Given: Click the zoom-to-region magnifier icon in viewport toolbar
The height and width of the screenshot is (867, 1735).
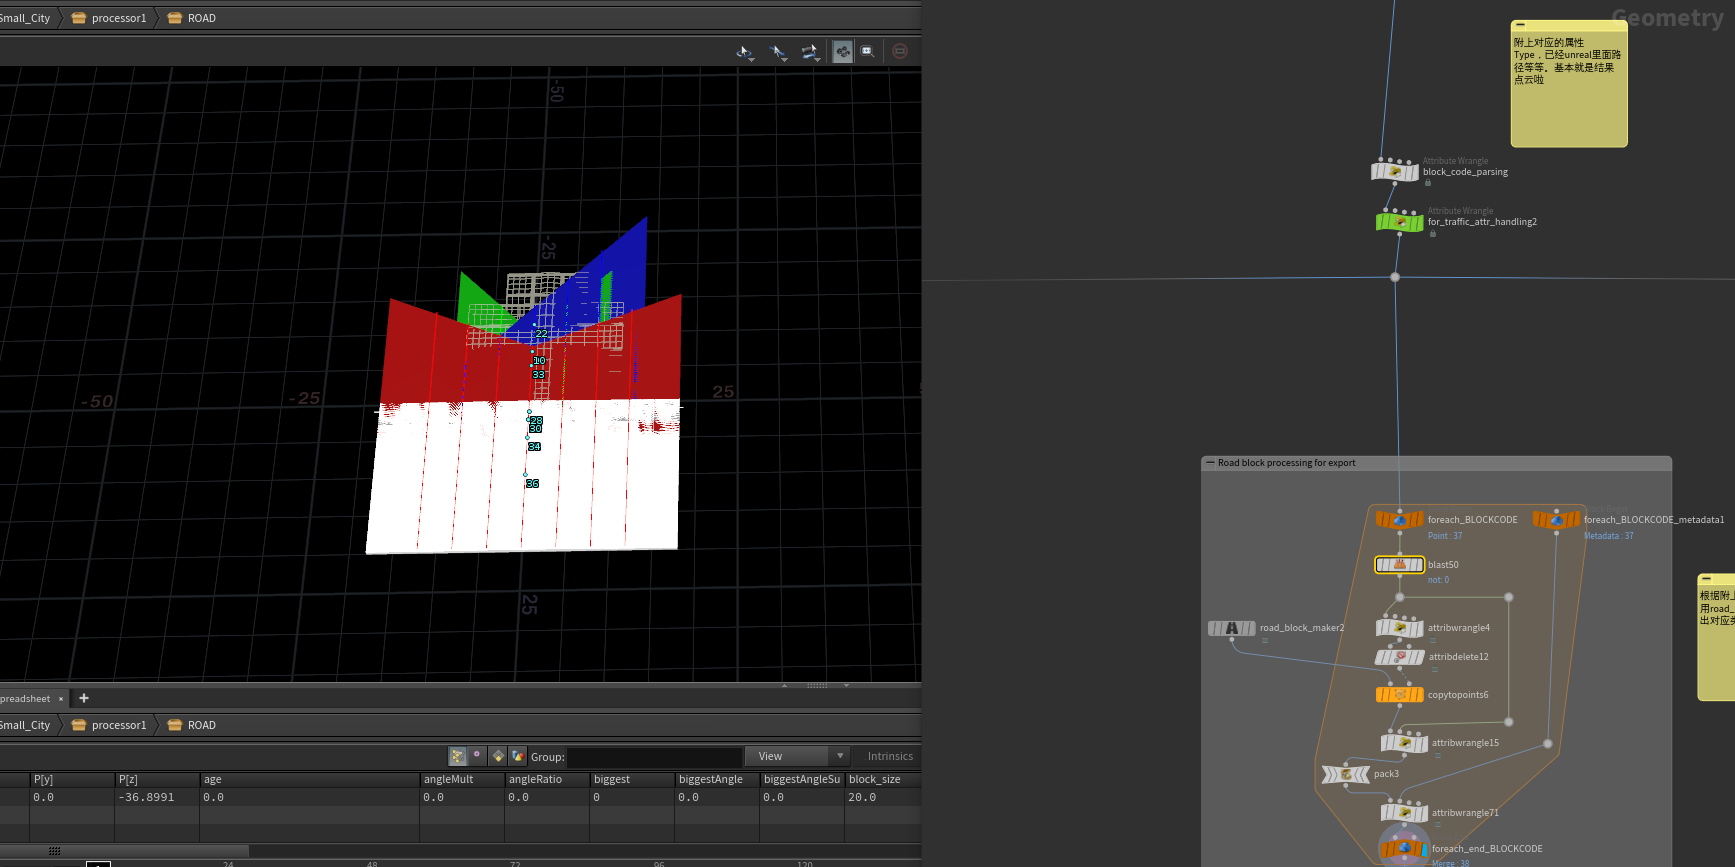Looking at the screenshot, I should [868, 51].
